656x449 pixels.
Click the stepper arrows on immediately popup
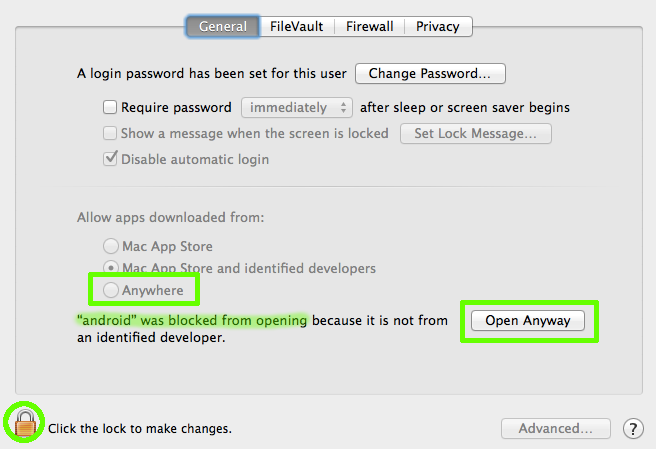click(x=343, y=108)
